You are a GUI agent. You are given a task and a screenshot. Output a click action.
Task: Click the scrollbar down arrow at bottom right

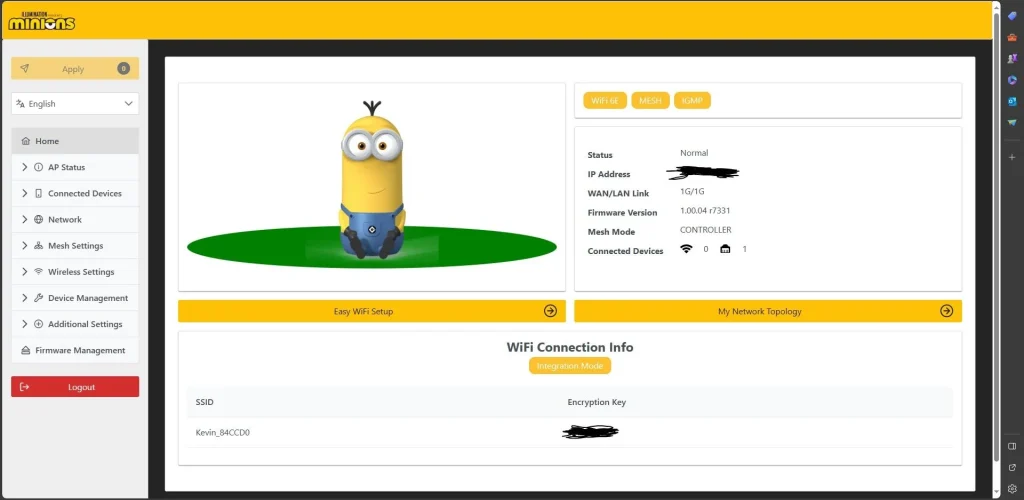pos(996,493)
